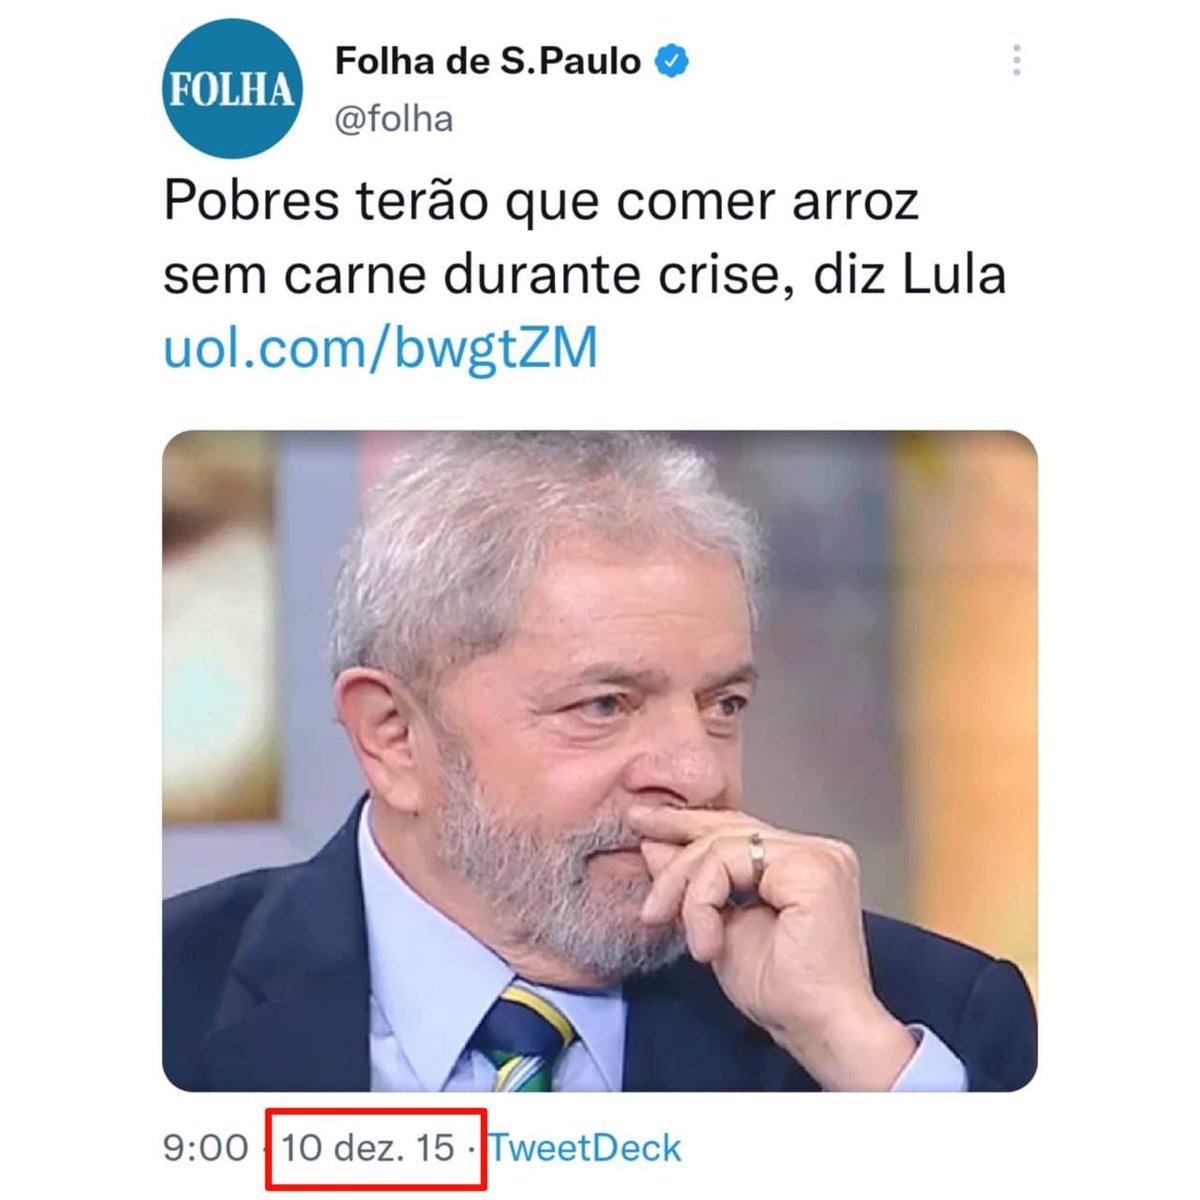Click the line 'sem carne durante crise, diz Lula'
This screenshot has width=1200, height=1200.
585,275
